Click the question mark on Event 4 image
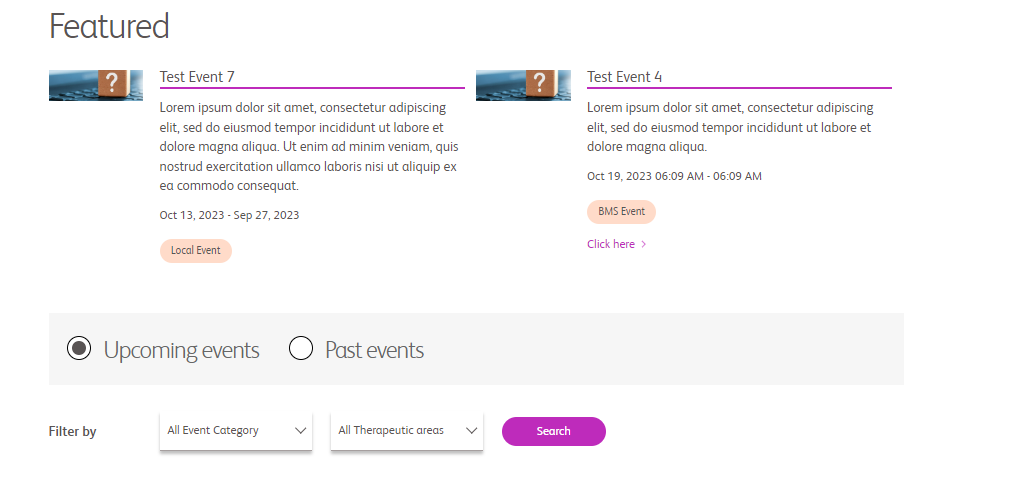 [539, 82]
